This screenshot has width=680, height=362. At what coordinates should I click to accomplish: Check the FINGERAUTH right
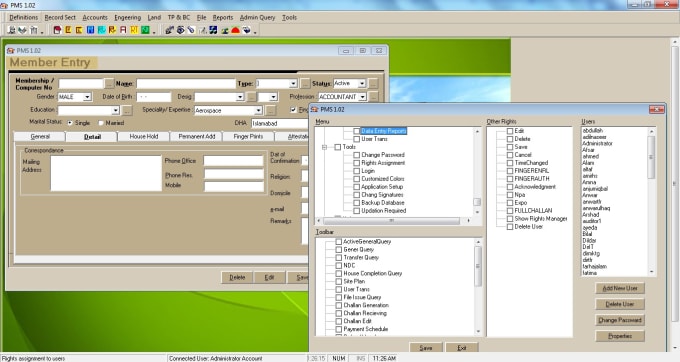510,179
